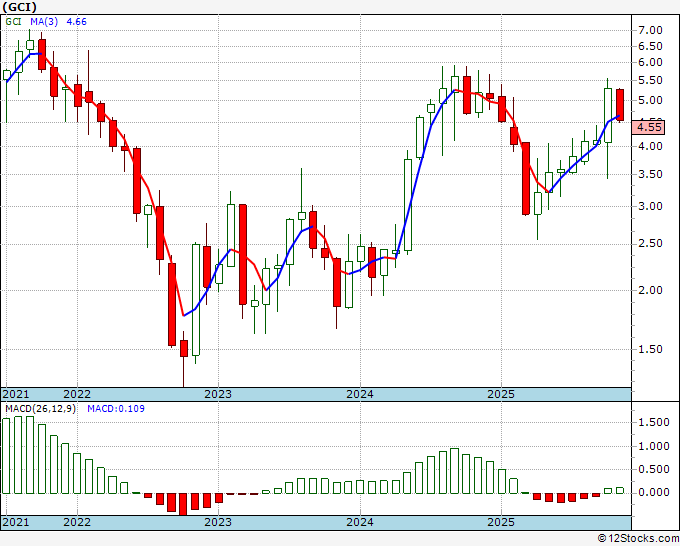
Task: Click the 2.50 price axis label
Action: (650, 244)
